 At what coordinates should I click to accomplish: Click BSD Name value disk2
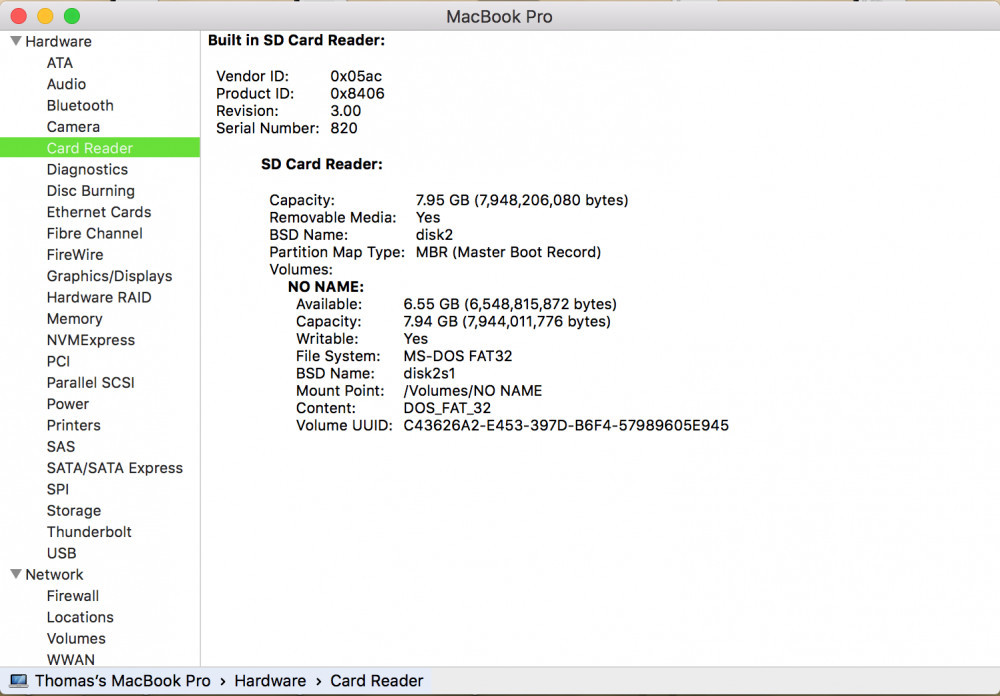[434, 235]
